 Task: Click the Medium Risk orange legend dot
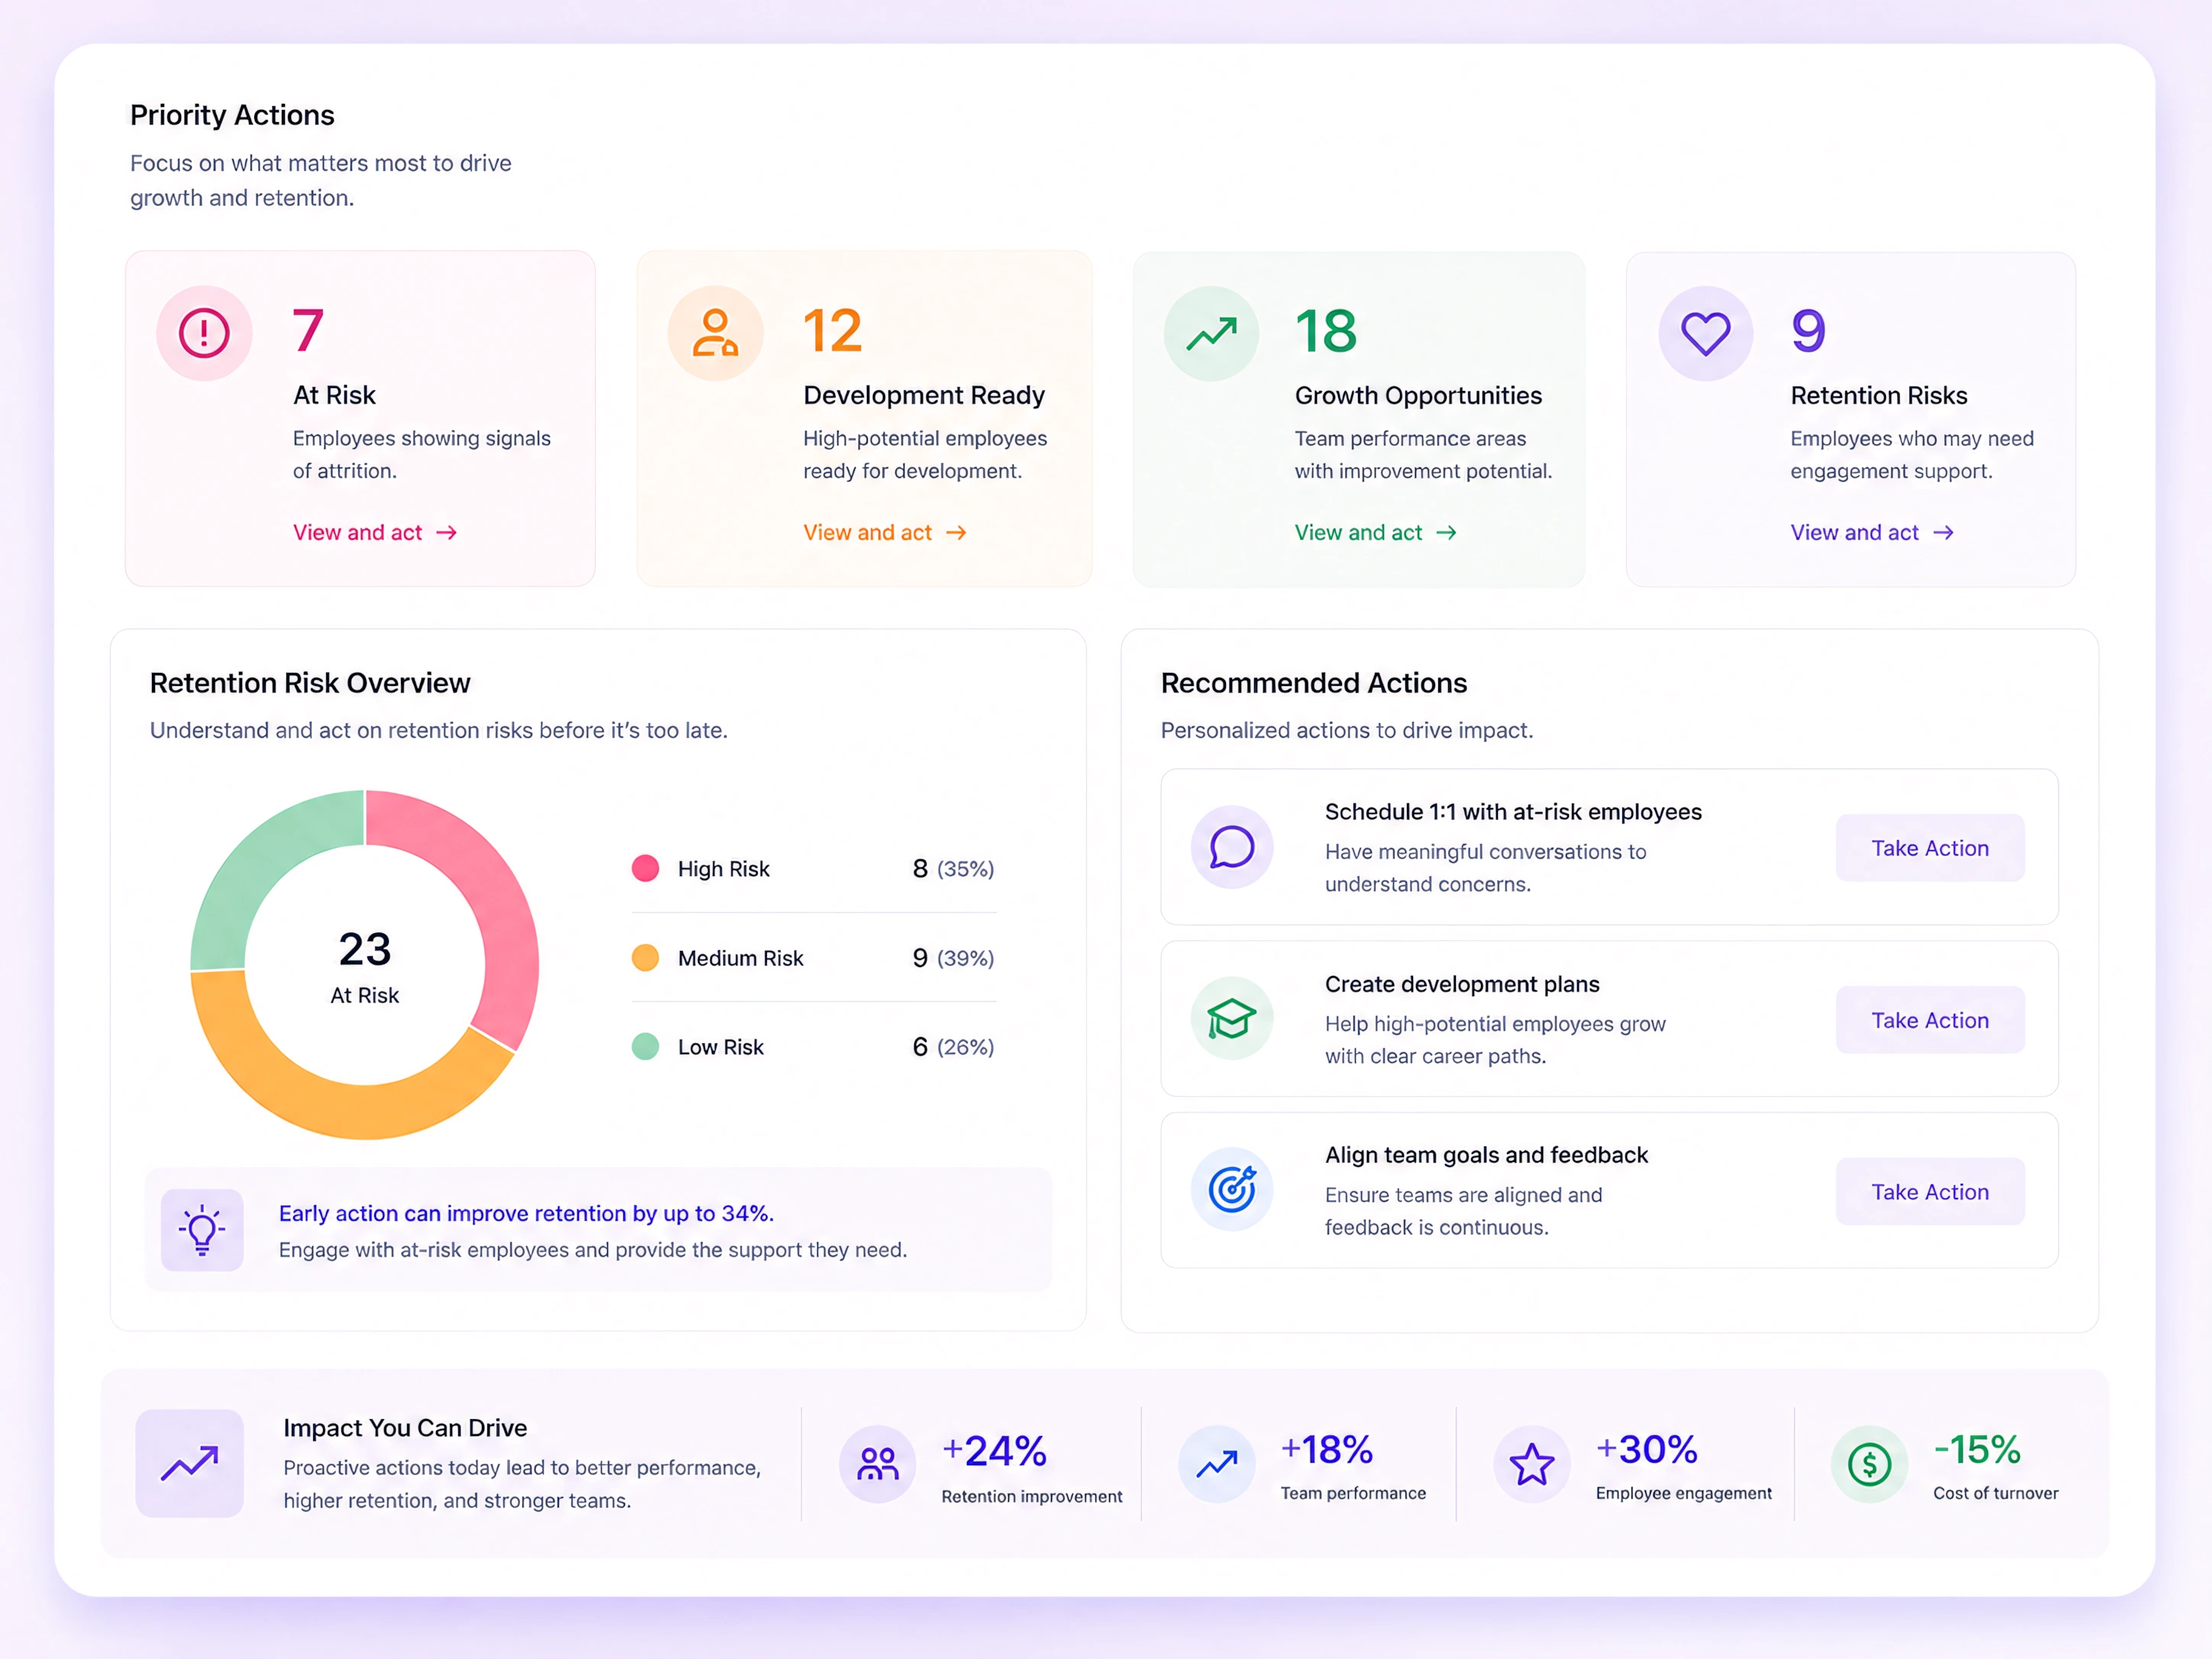coord(645,958)
